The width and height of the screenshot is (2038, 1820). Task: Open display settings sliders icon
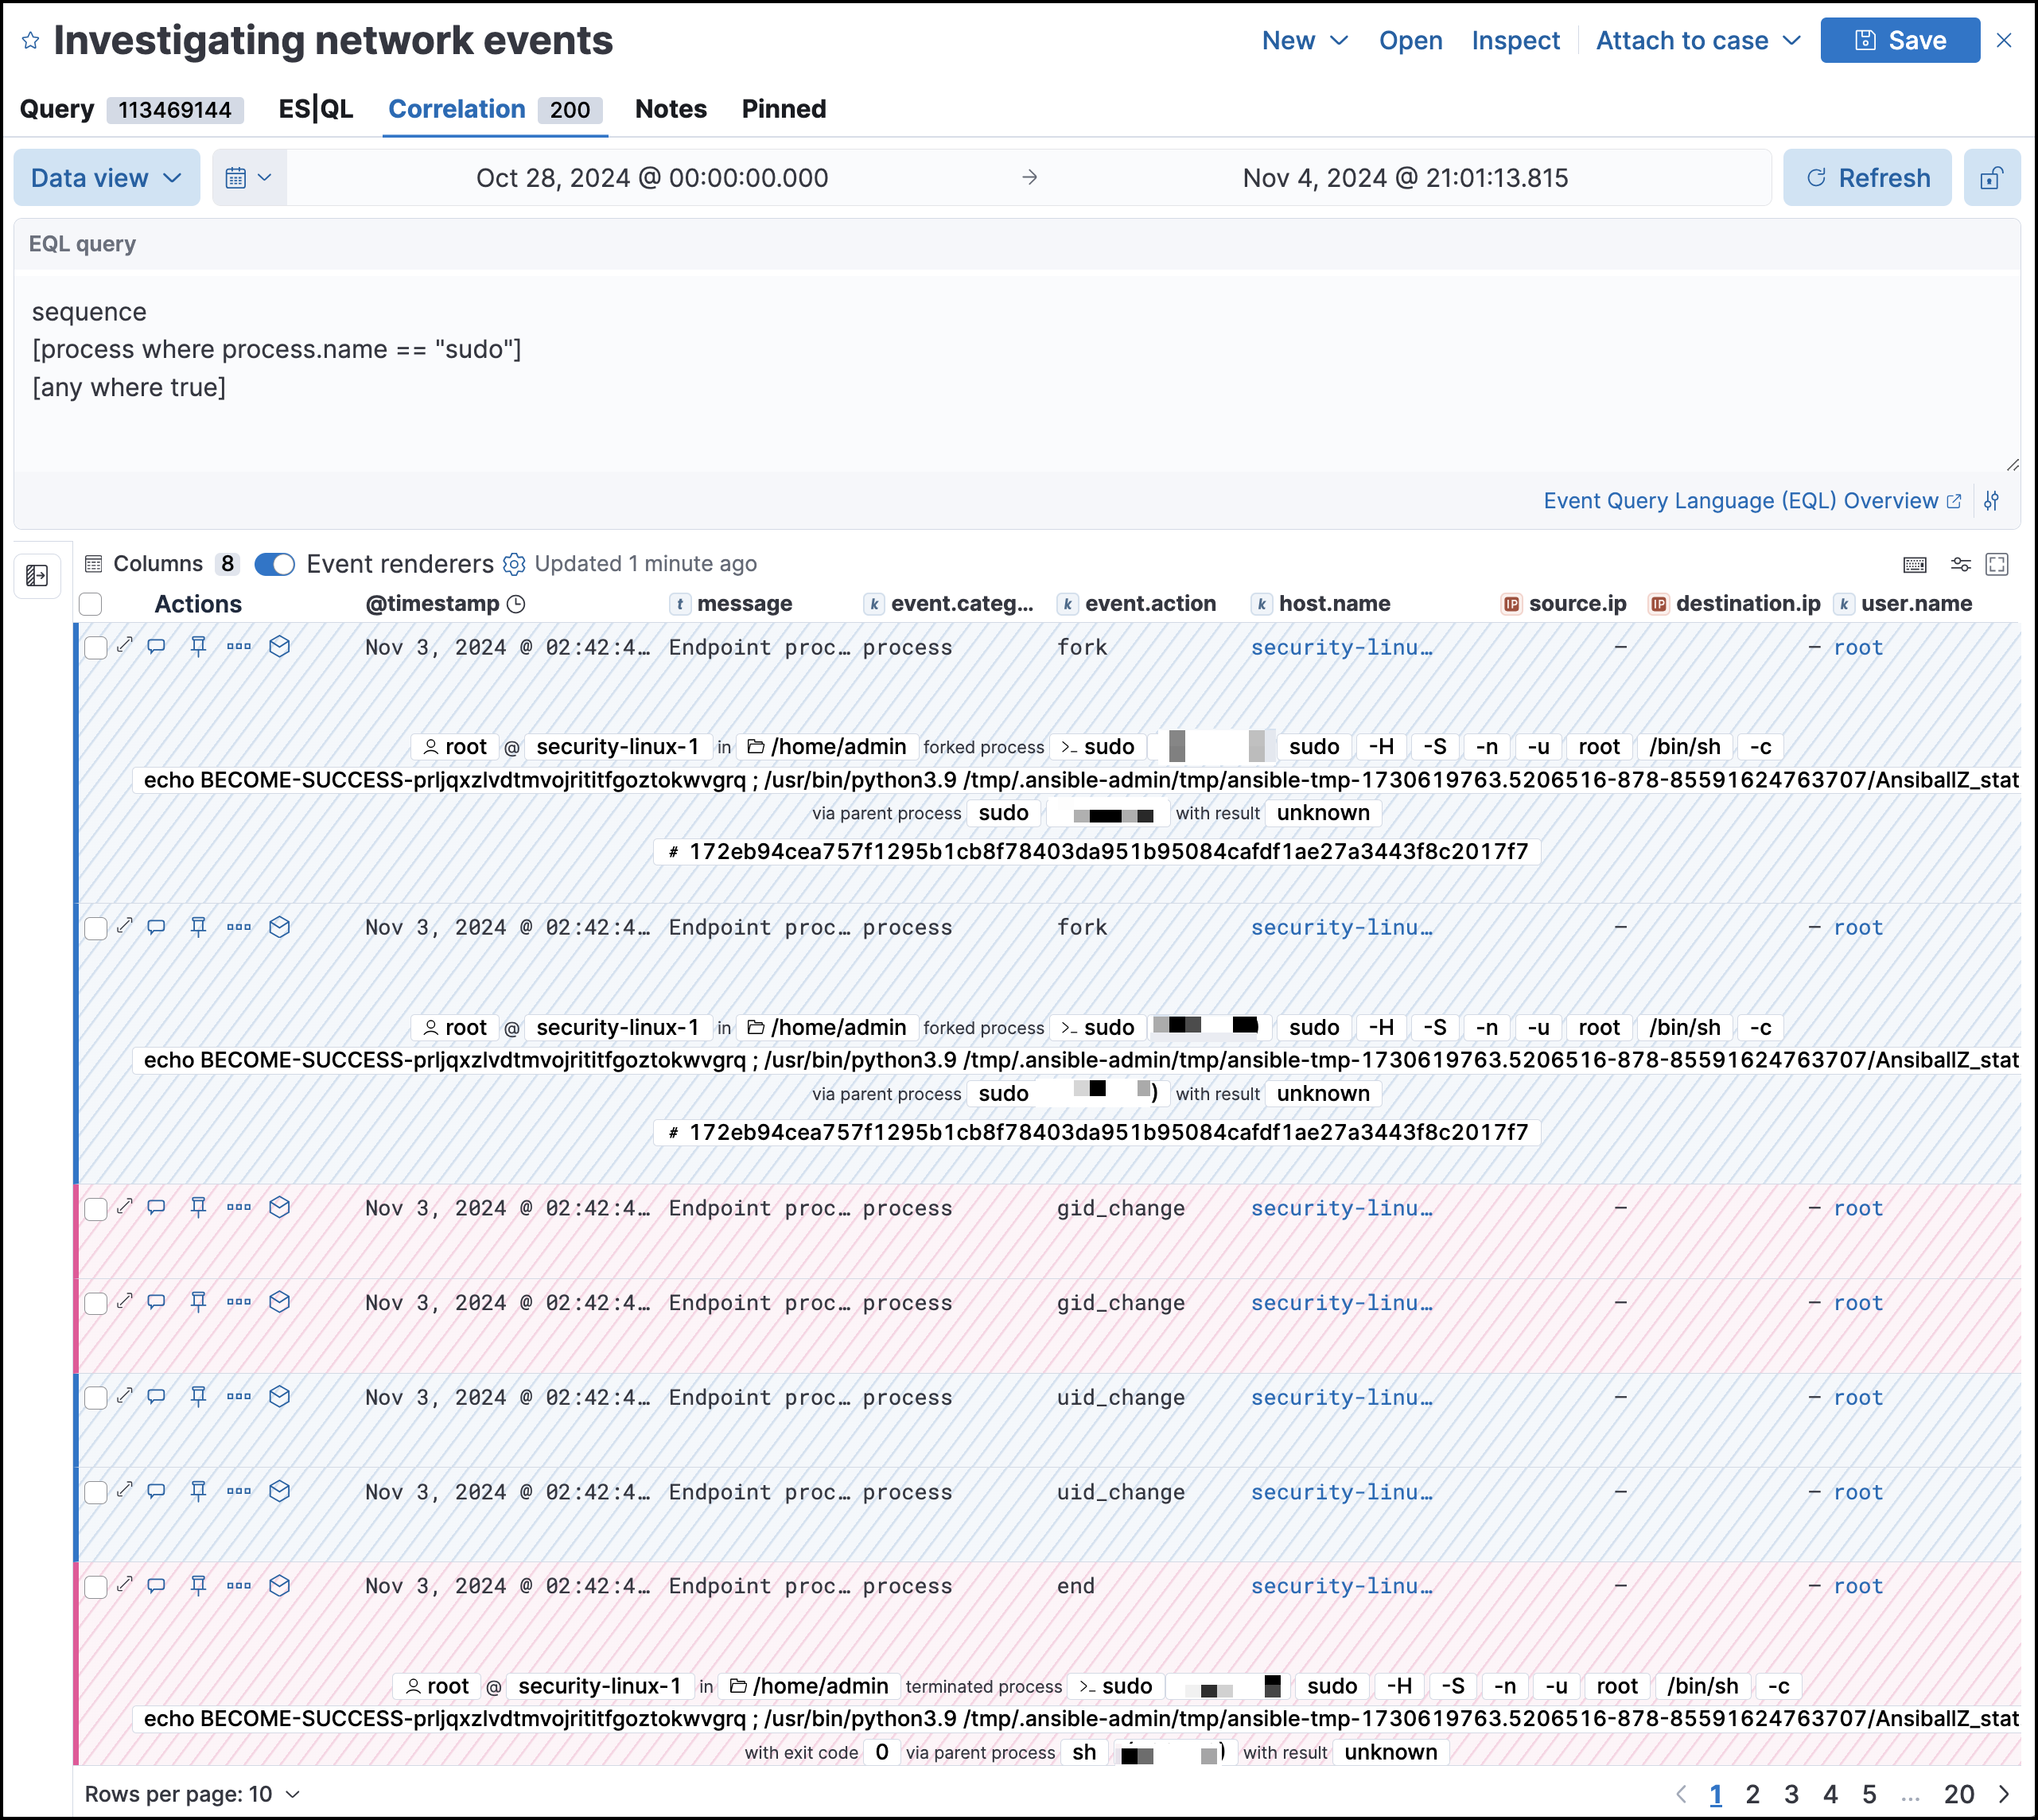[x=1960, y=564]
